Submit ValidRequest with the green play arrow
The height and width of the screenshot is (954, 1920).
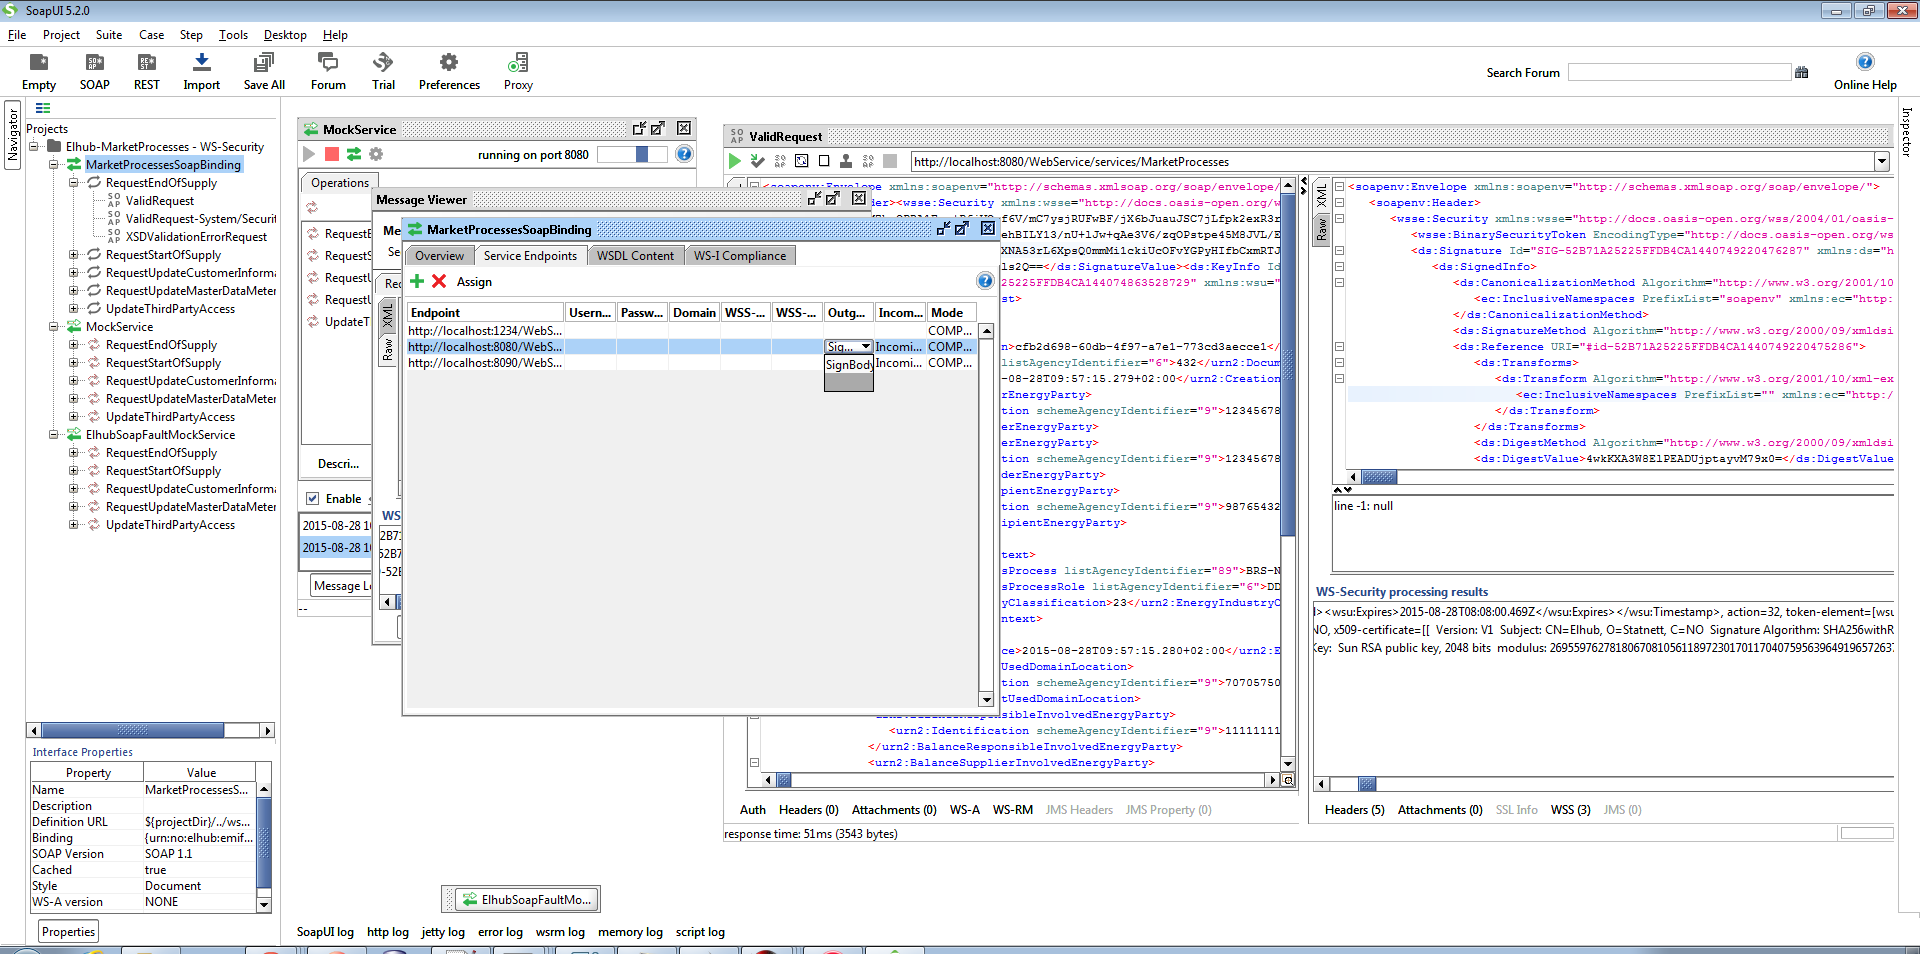[x=735, y=161]
